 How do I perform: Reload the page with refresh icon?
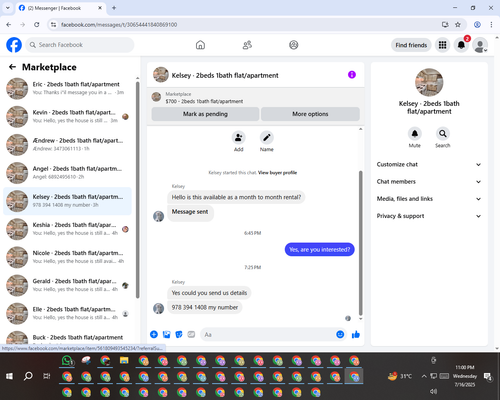coord(37,25)
